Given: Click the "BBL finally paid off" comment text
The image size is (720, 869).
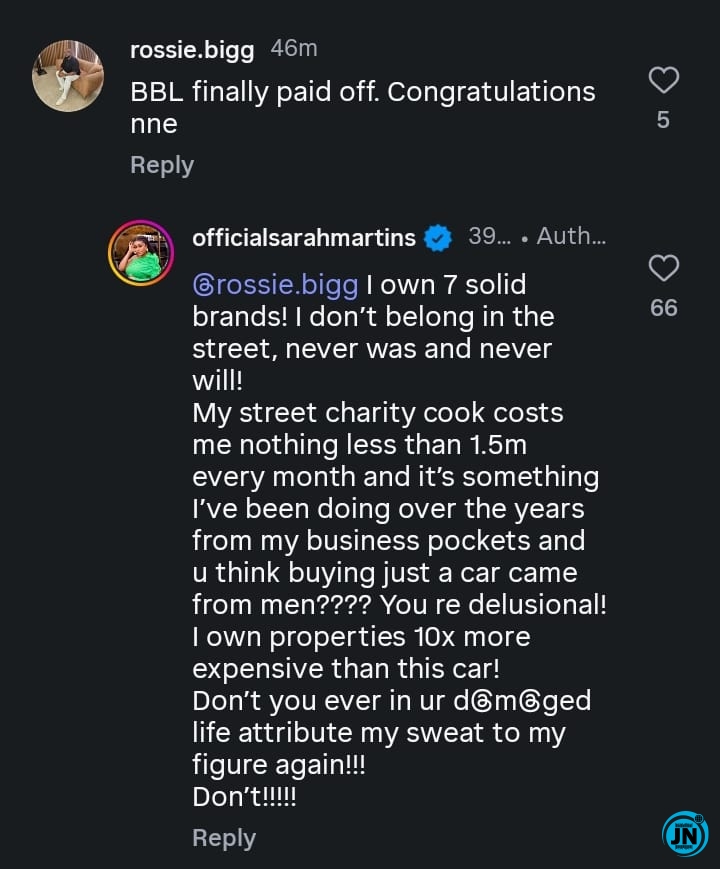Looking at the screenshot, I should 362,92.
